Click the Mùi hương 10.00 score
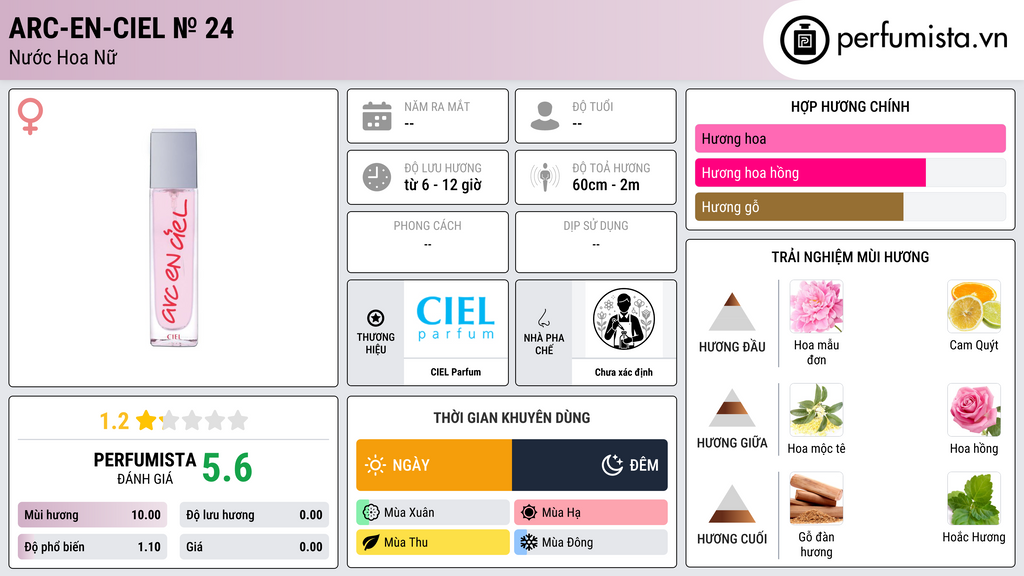Screen dimensions: 1024x576 (92, 515)
